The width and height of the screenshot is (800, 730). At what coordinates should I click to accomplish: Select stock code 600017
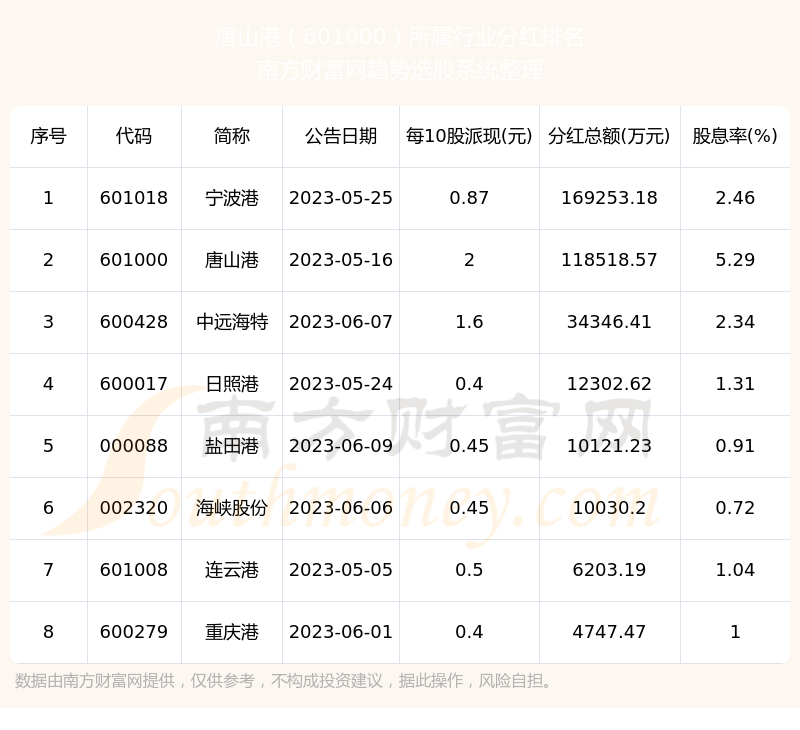[x=134, y=384]
